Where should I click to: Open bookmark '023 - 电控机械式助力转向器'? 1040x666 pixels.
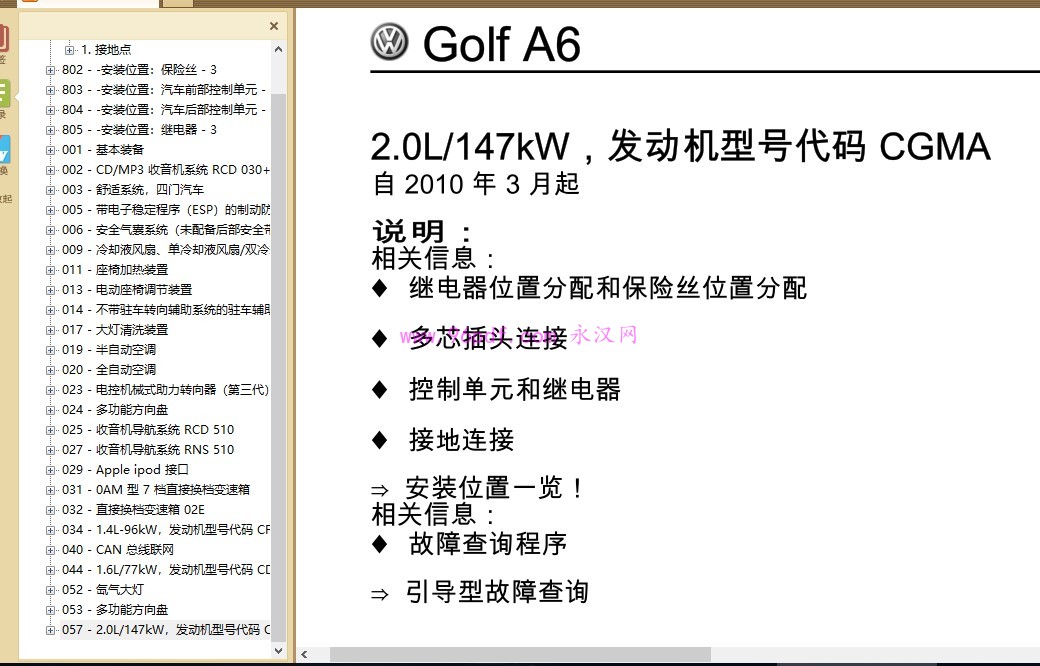(166, 389)
